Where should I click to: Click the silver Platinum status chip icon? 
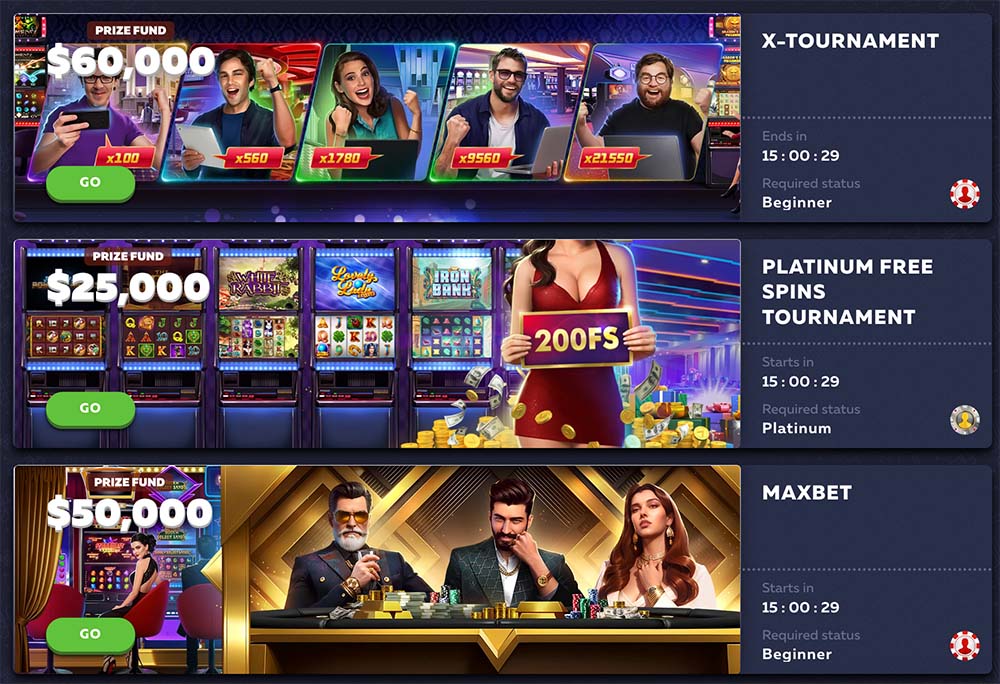(964, 419)
